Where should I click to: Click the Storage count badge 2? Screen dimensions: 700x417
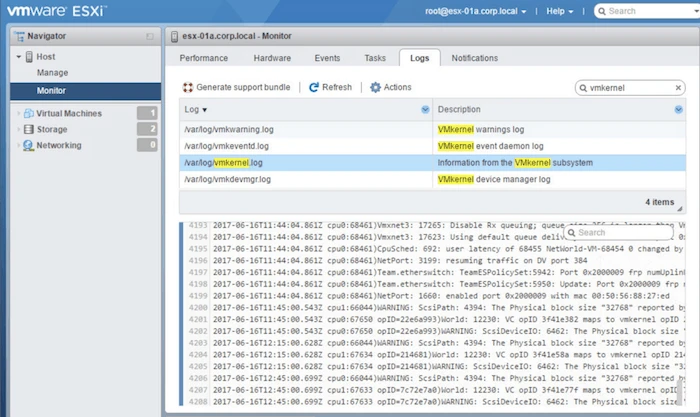(147, 129)
